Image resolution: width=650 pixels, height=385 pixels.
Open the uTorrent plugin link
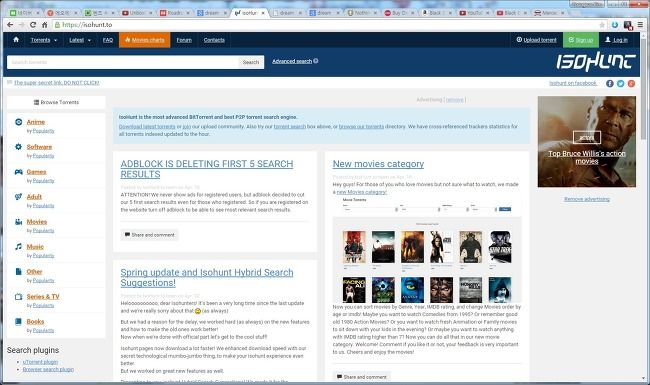[40, 362]
